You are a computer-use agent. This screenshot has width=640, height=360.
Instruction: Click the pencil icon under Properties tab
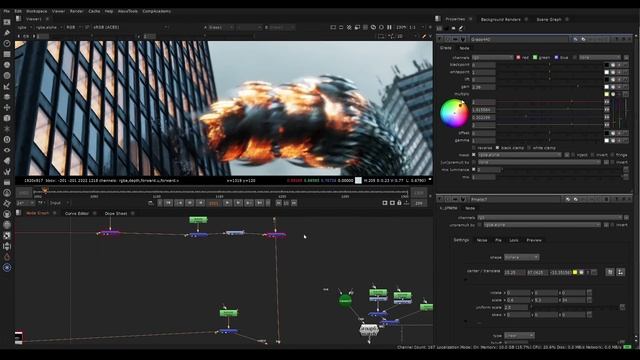[x=461, y=28]
